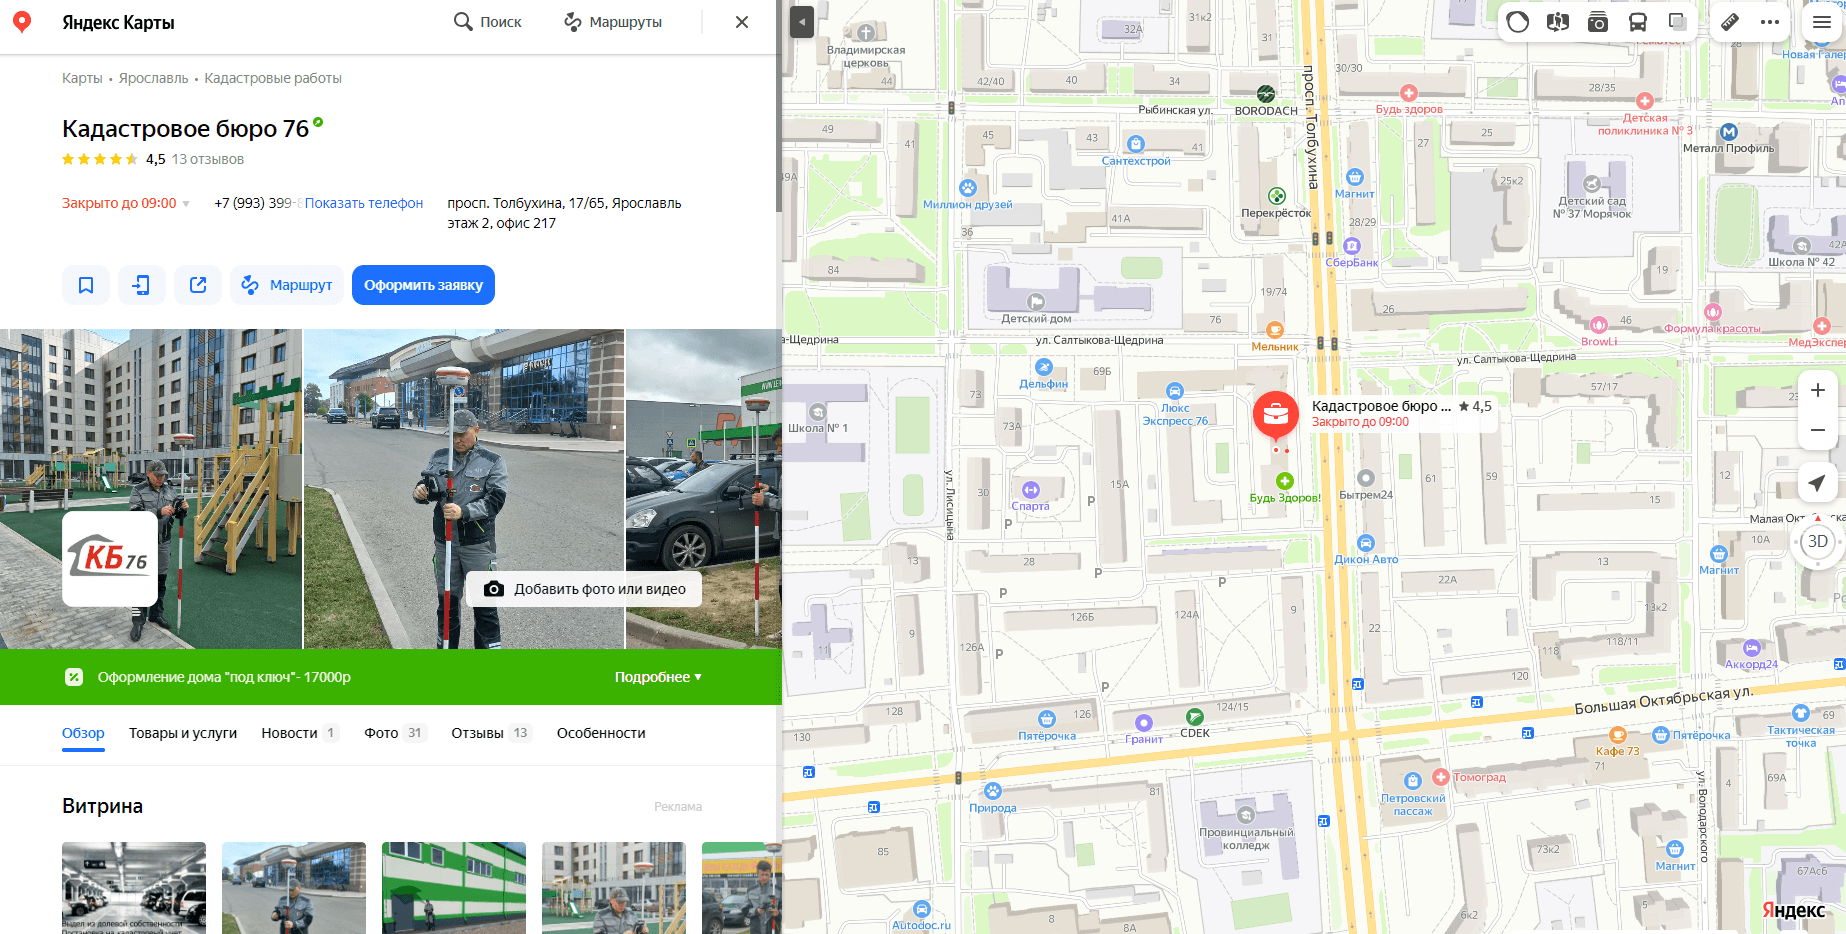Screen dimensions: 1846x934
Task: Open the Поиск search tool
Action: pos(488,22)
